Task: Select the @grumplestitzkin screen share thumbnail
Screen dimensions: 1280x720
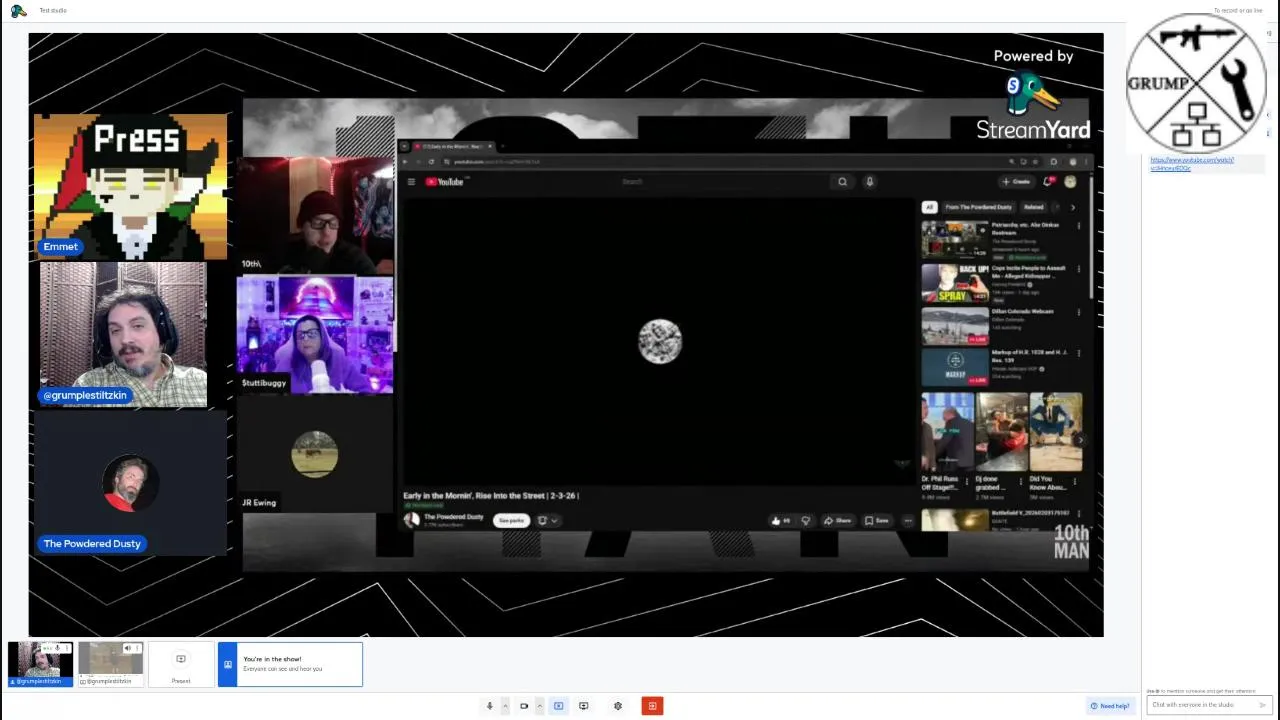Action: tap(110, 664)
